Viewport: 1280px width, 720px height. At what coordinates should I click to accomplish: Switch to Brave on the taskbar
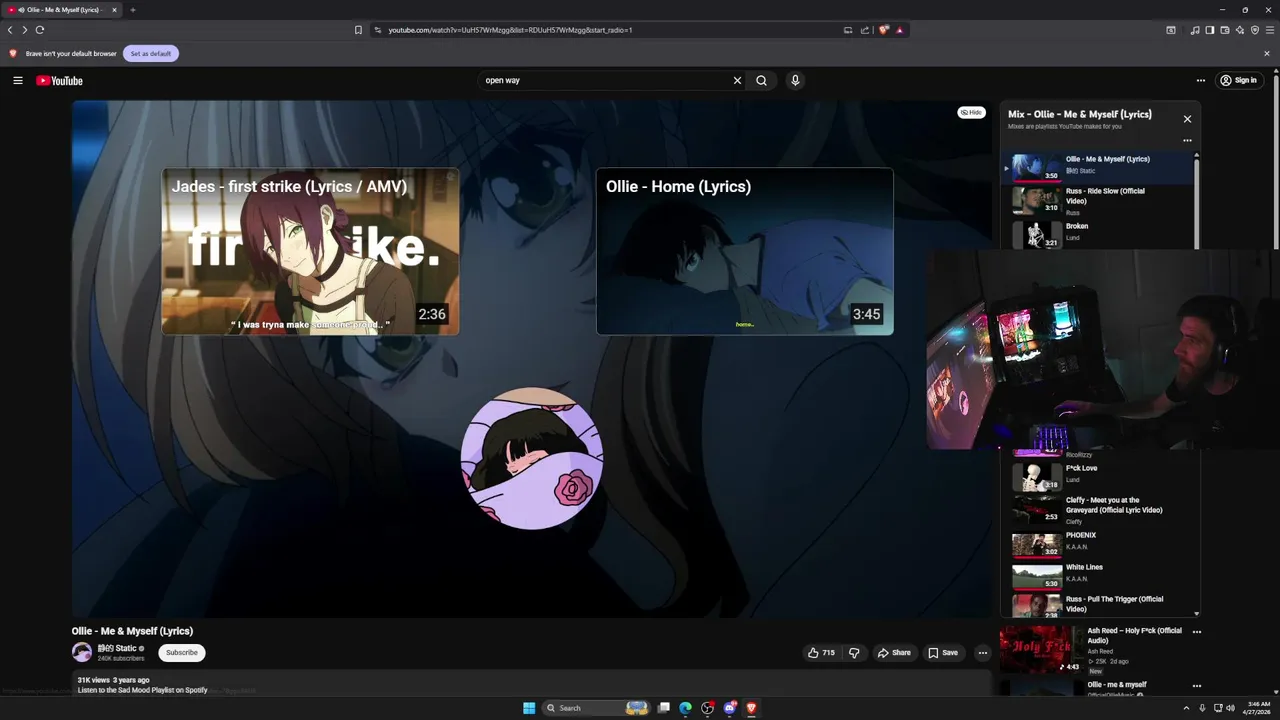751,708
